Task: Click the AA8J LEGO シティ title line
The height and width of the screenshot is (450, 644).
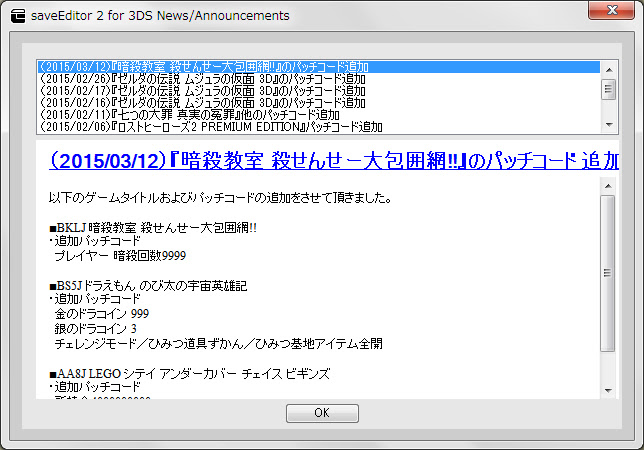Action: tap(189, 374)
